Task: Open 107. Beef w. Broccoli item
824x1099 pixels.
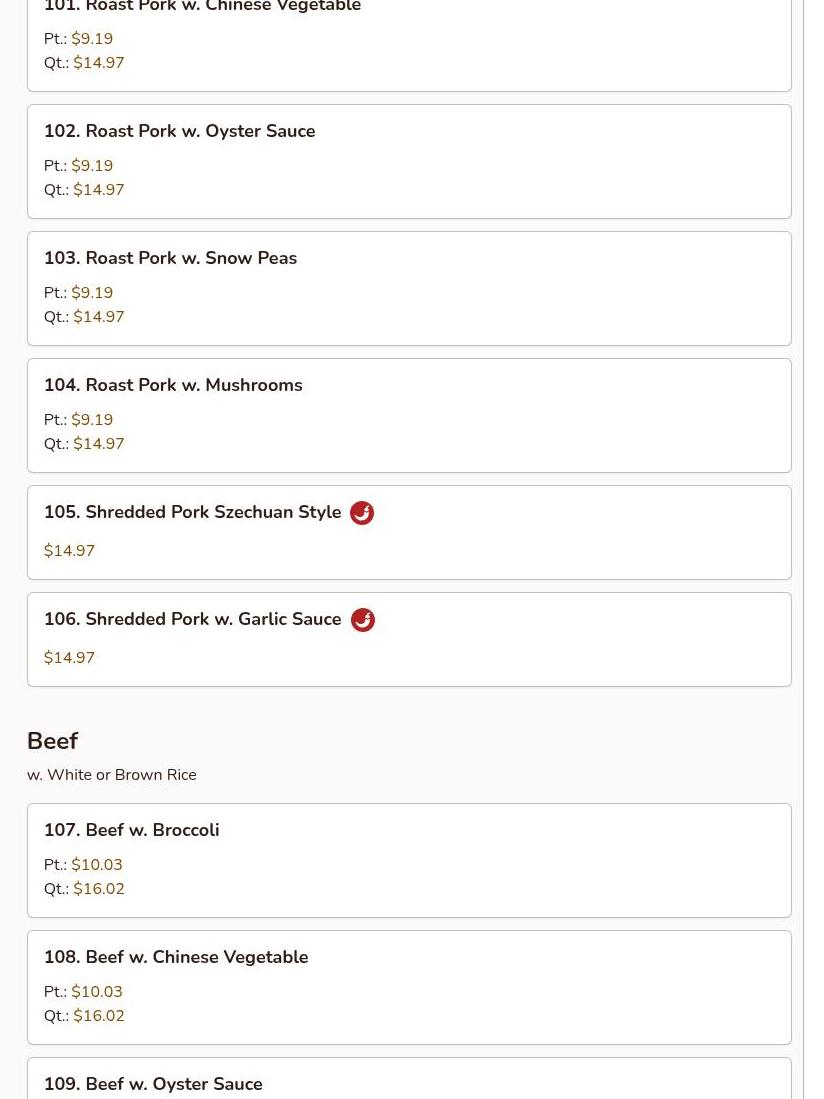Action: (x=409, y=861)
